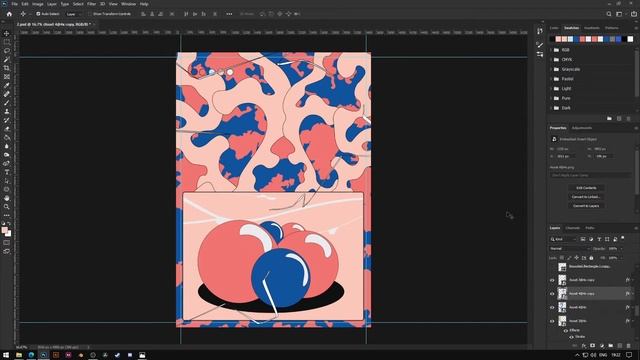The height and width of the screenshot is (360, 640).
Task: Pick the white swatch at row end
Action: point(630,39)
